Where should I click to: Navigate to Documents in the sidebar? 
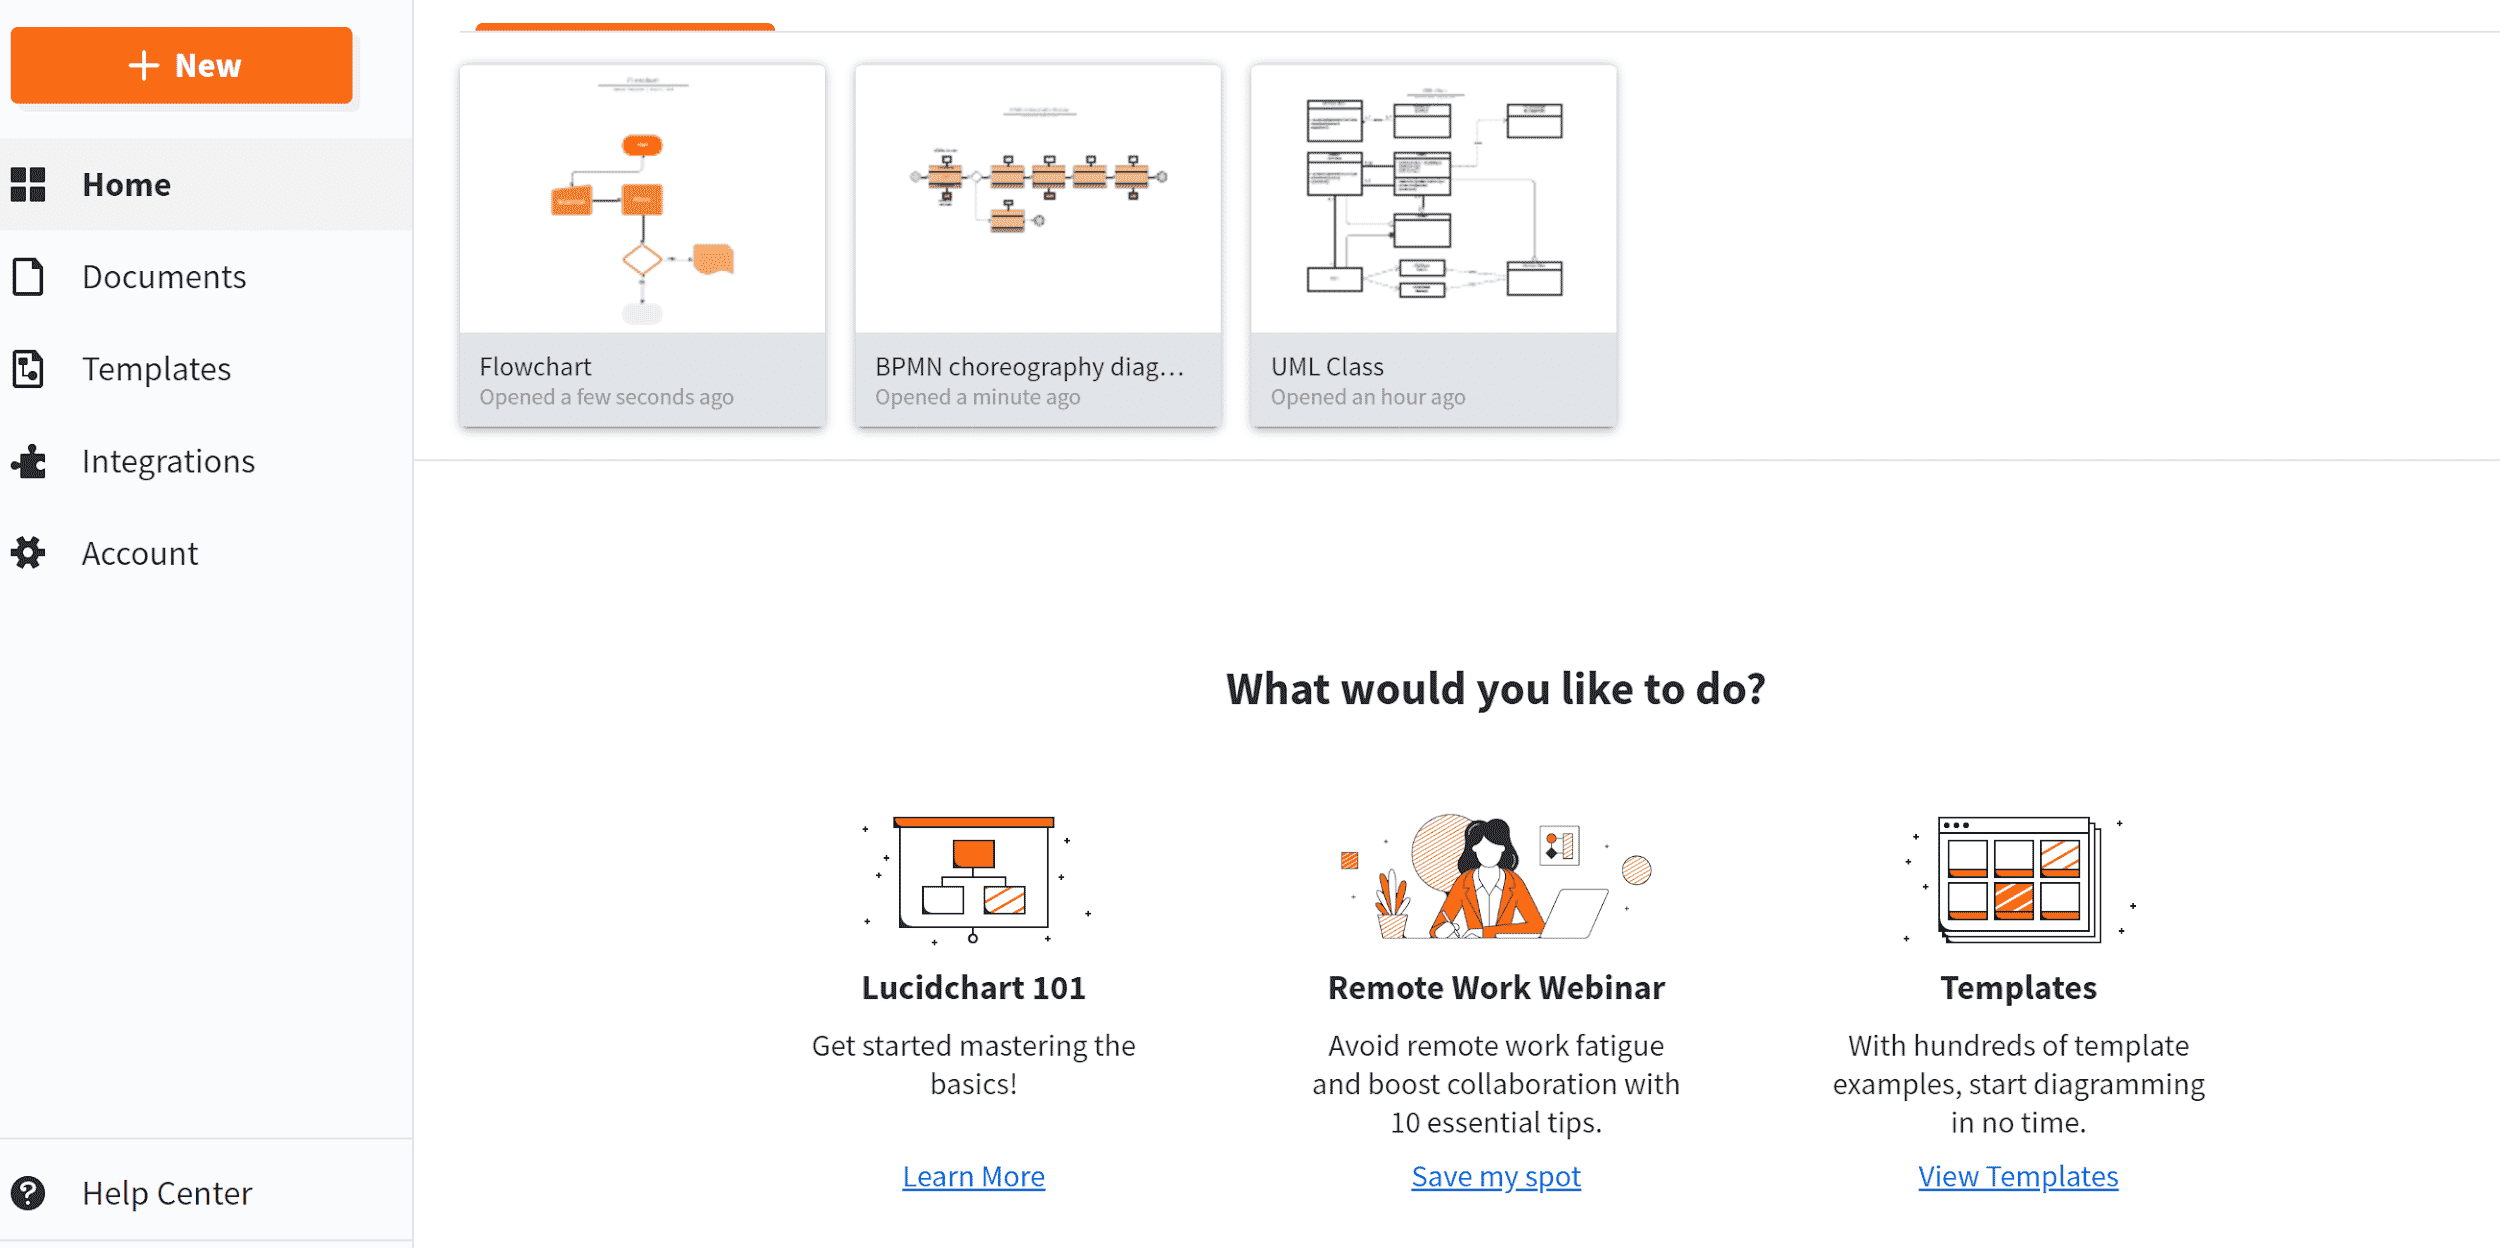[164, 276]
